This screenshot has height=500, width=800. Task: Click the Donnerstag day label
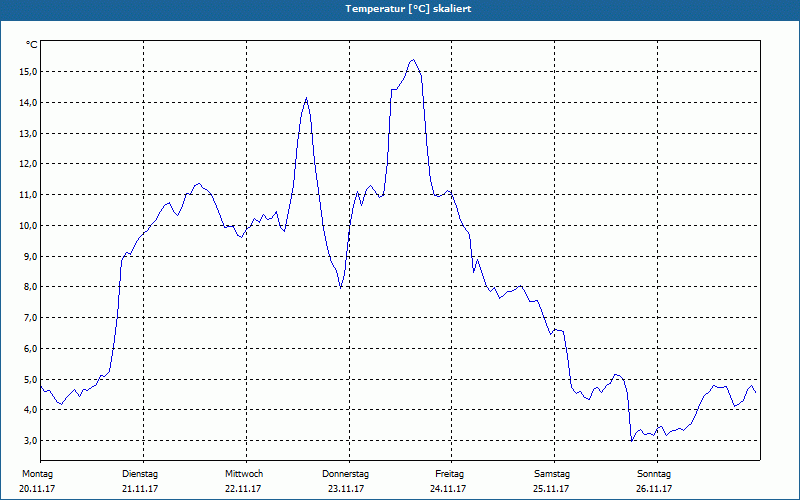345,474
